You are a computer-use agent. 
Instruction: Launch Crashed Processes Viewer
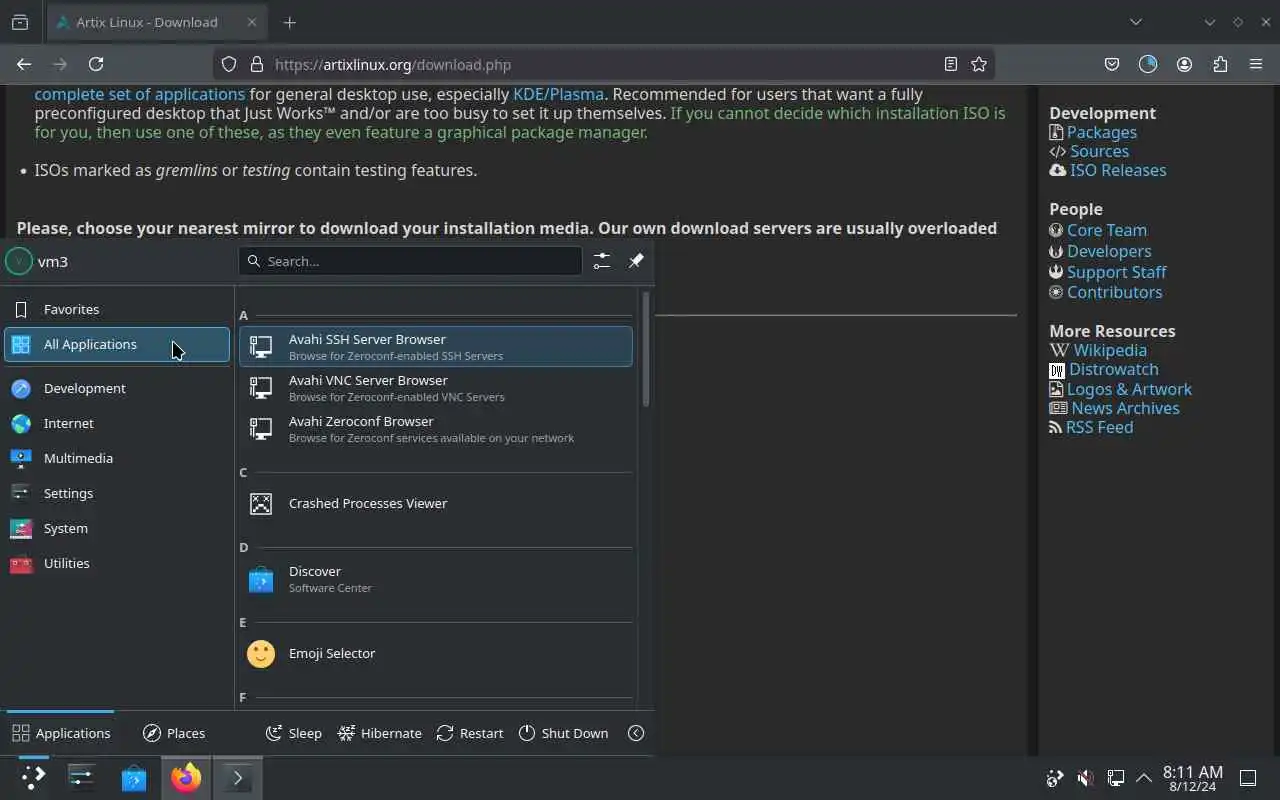pyautogui.click(x=435, y=503)
